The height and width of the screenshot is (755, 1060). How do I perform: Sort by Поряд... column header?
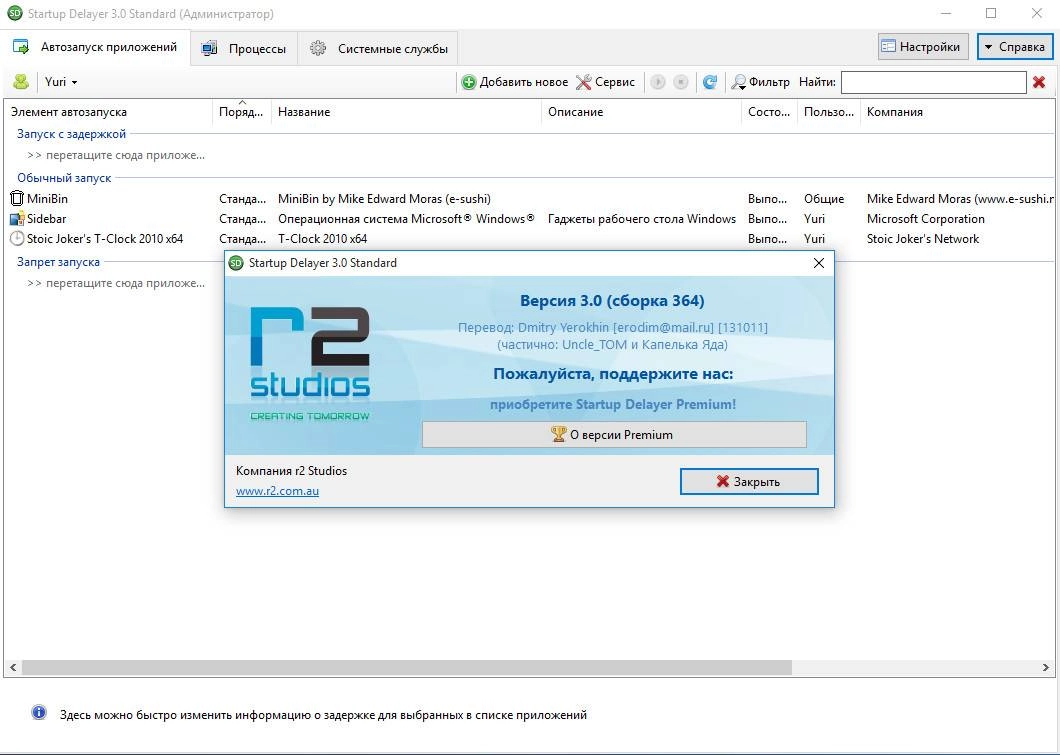click(x=242, y=112)
